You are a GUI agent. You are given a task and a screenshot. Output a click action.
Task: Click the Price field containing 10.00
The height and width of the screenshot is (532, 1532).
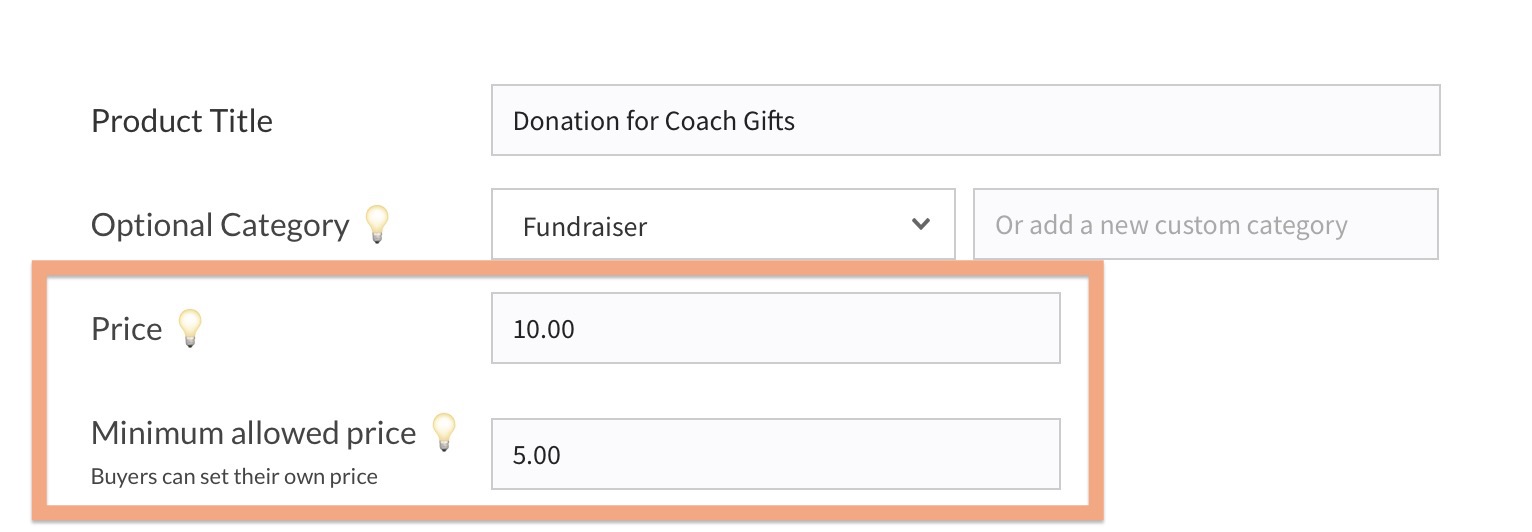pyautogui.click(x=775, y=328)
